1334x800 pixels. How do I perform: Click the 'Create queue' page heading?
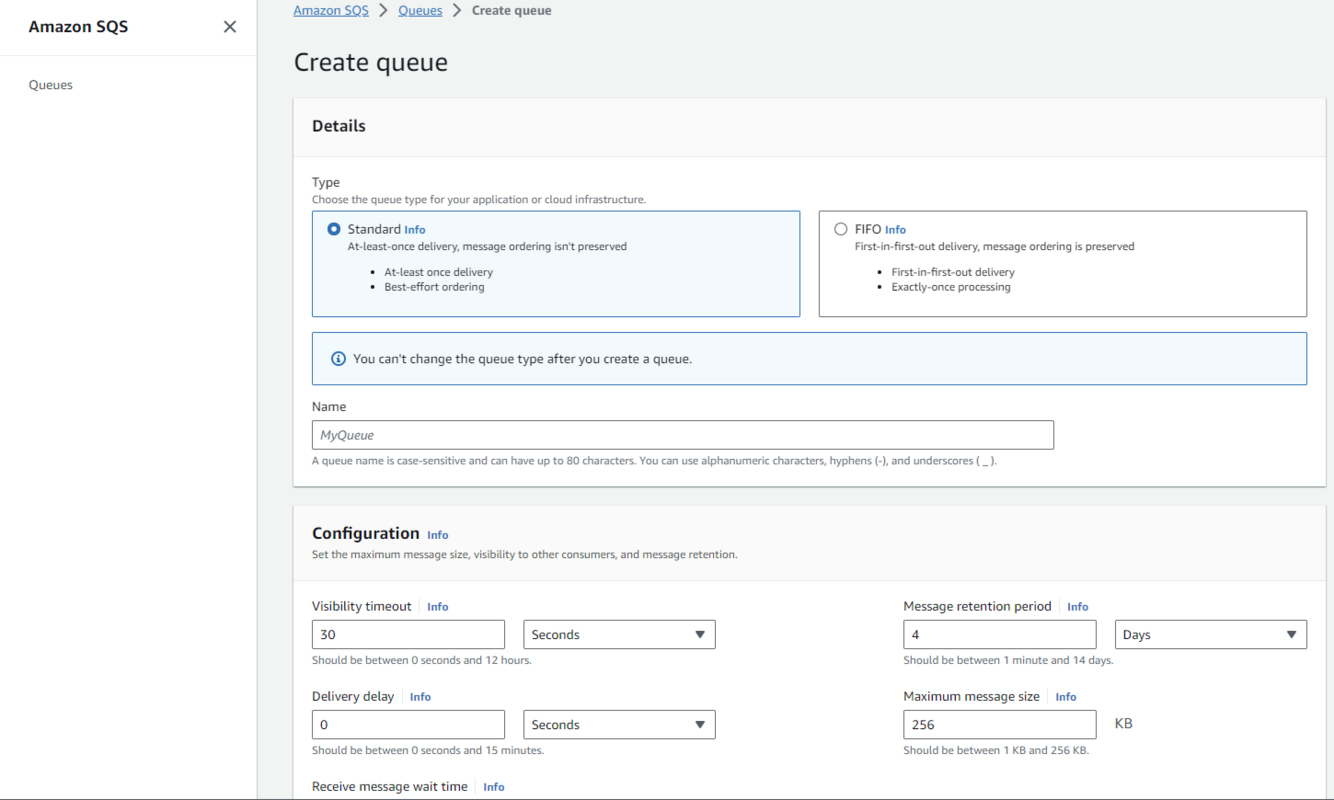tap(371, 62)
